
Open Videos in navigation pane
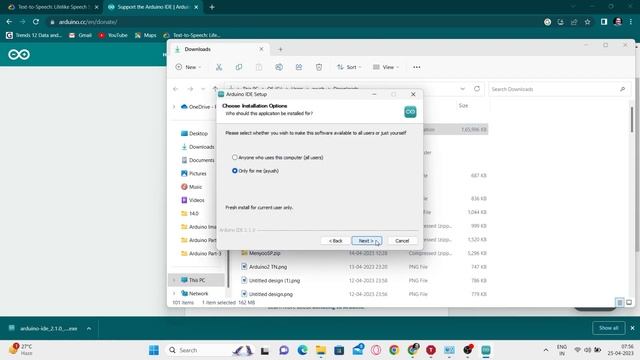point(193,200)
